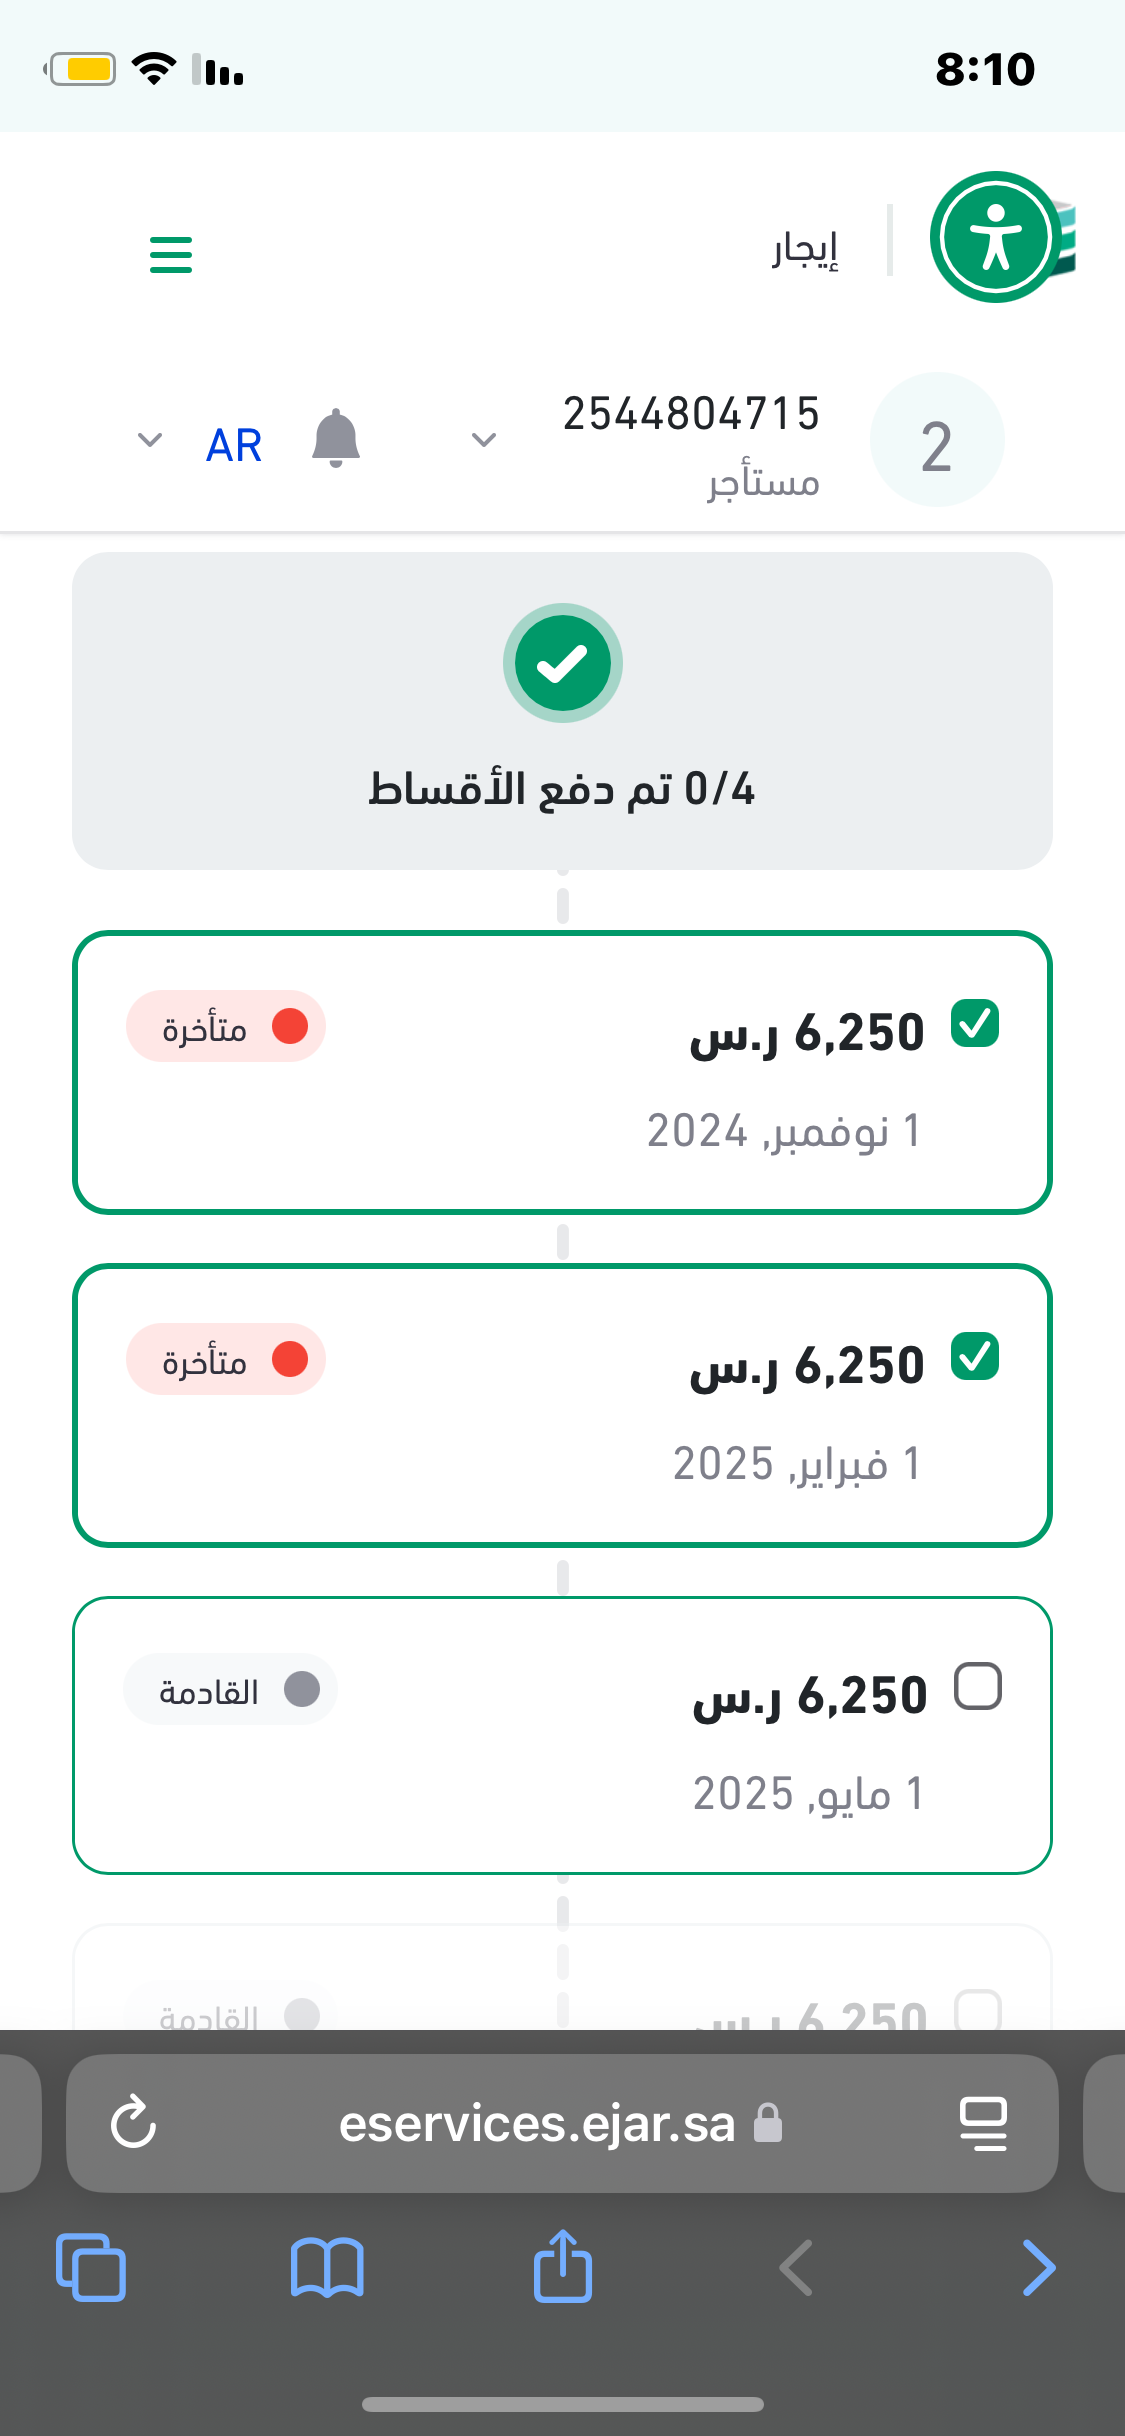Open Safari bookmarks
Screen dimensions: 1125x2436
coord(327,2267)
